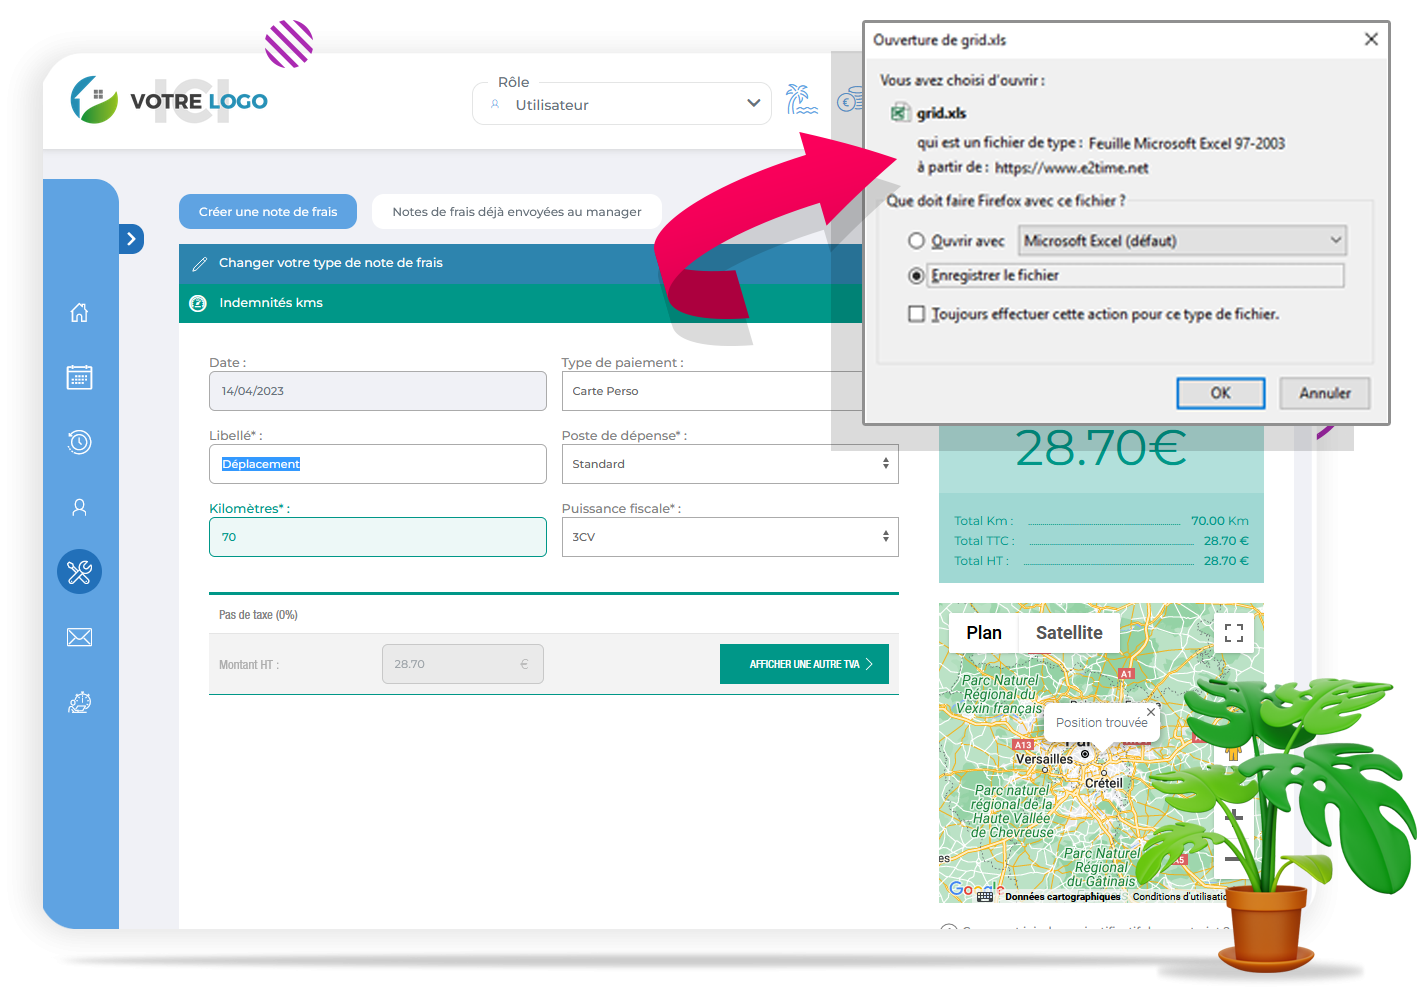This screenshot has height=1007, width=1423.
Task: Select the 'Ouvrir avec' radio option
Action: pyautogui.click(x=916, y=241)
